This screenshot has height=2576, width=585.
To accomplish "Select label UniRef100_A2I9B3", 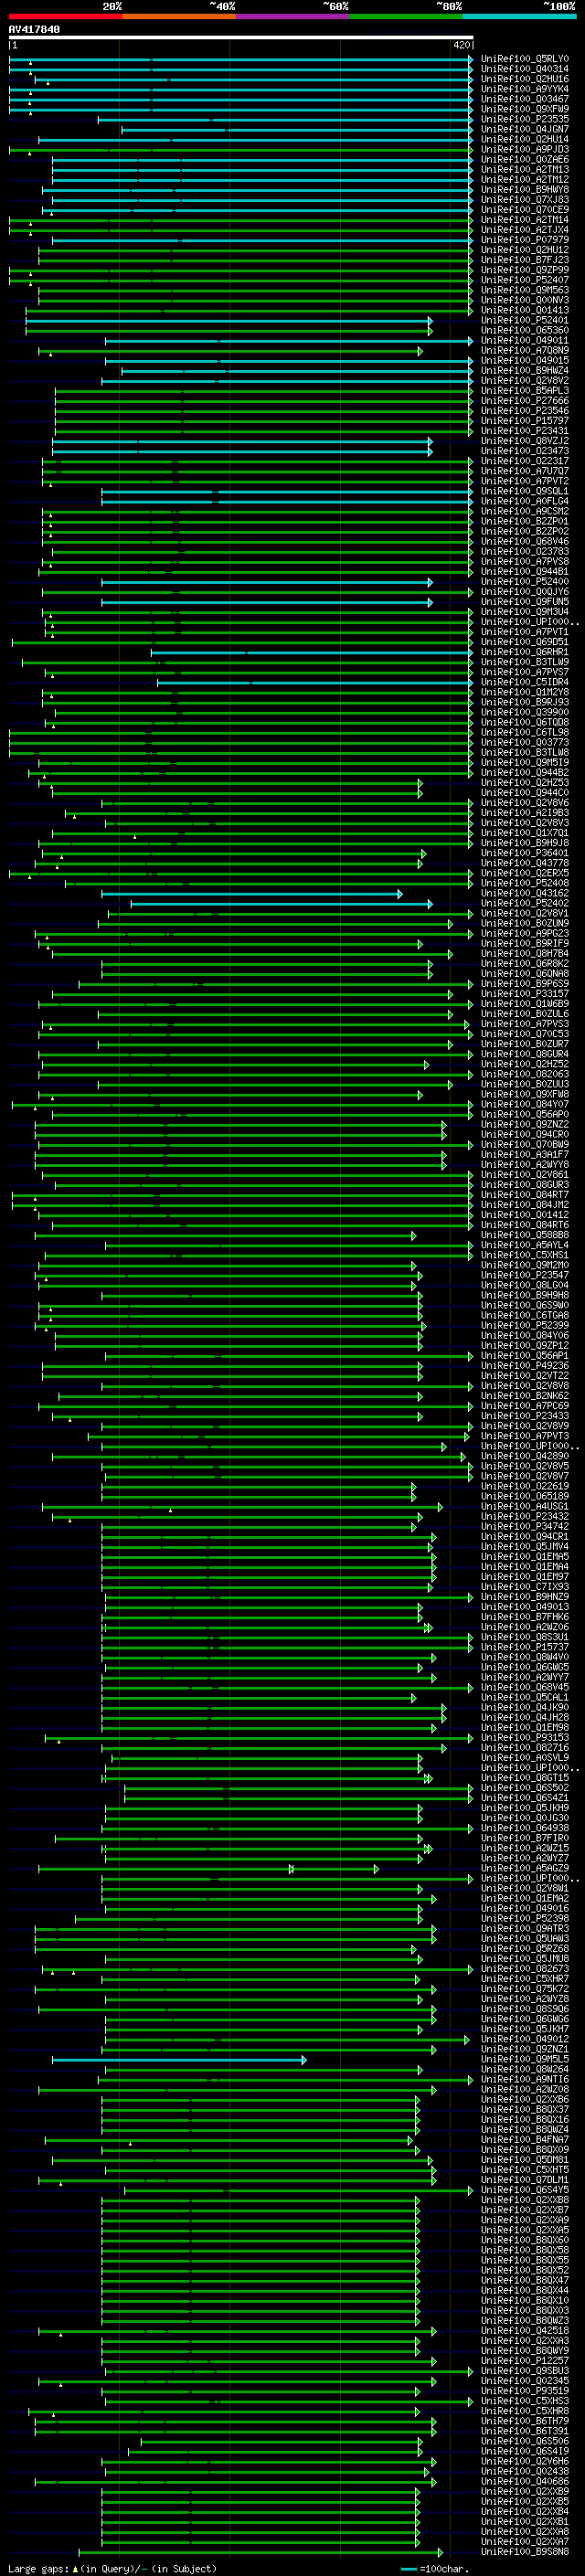I will [x=525, y=813].
